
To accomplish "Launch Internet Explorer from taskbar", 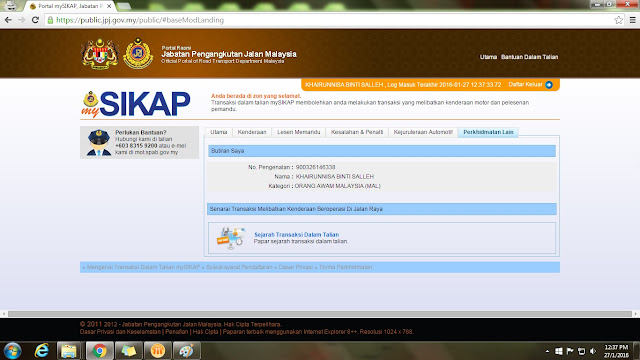I will [x=42, y=351].
